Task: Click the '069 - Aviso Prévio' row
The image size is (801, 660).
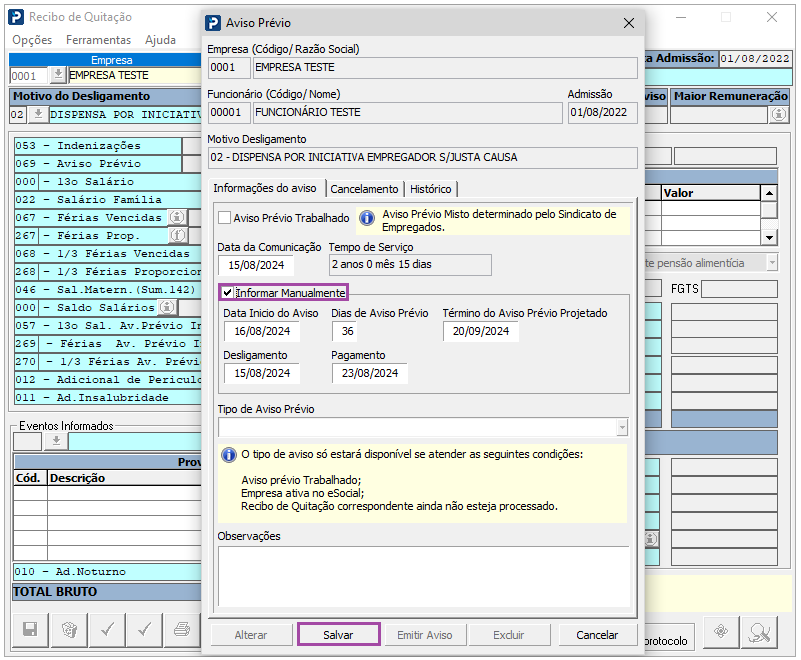Action: tap(98, 163)
